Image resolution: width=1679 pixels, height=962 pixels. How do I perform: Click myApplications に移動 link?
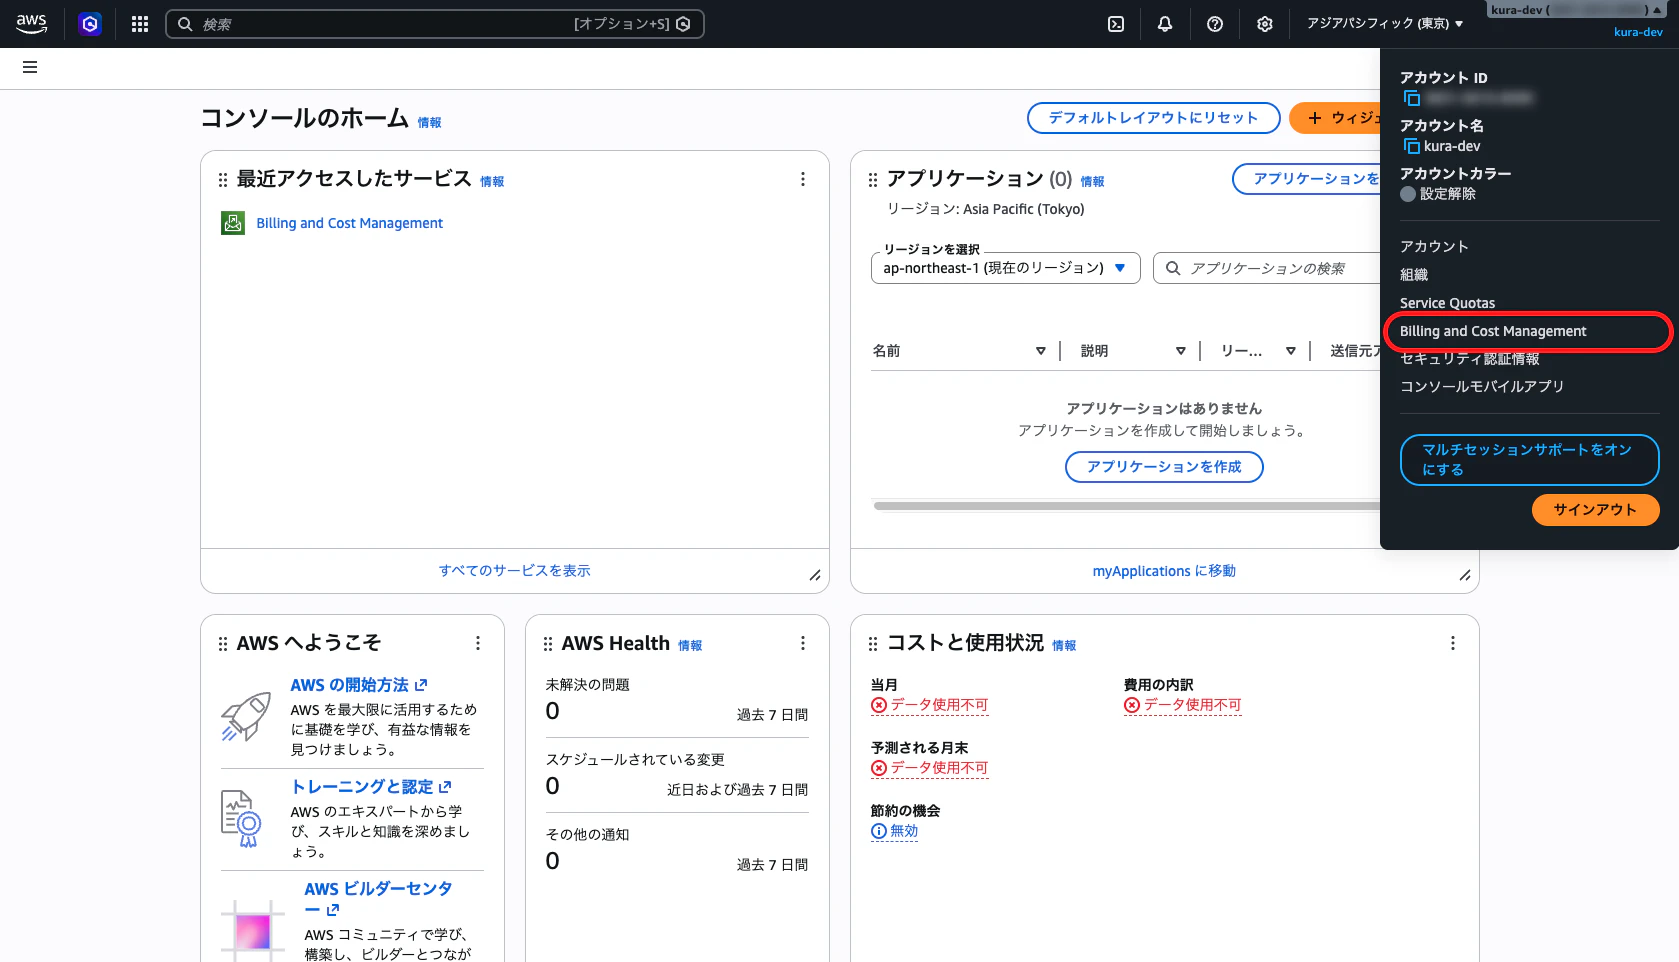pos(1164,571)
